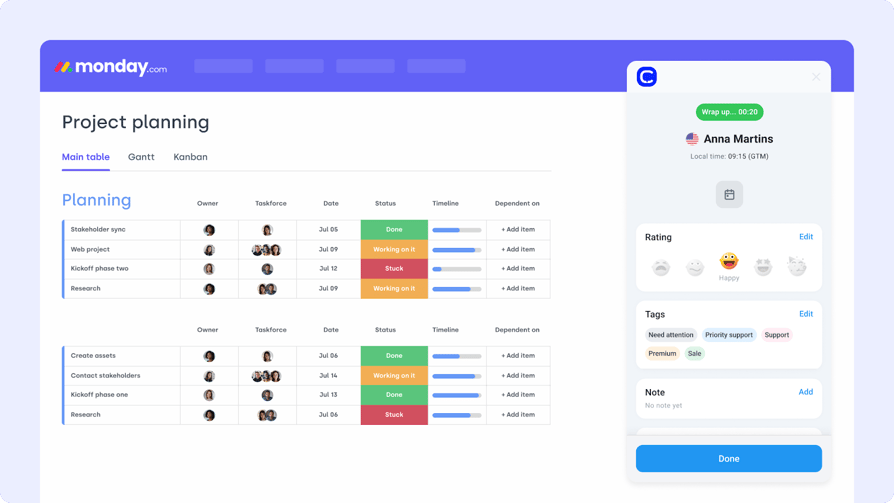Click the blue Done button

[x=729, y=459]
